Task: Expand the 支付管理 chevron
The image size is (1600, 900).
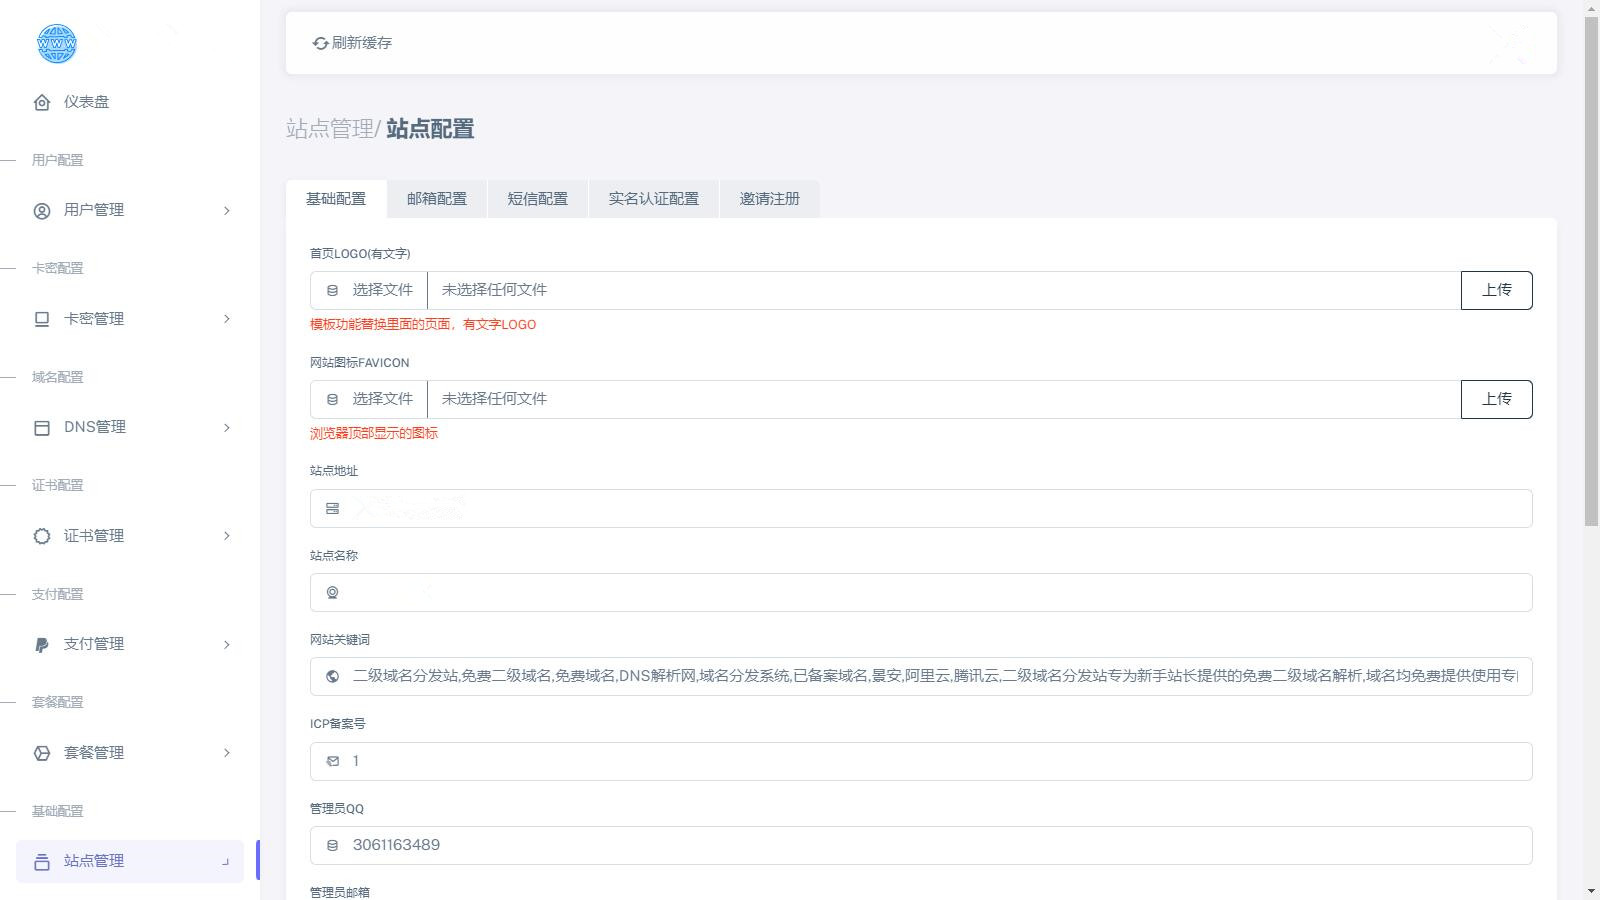Action: pos(227,645)
